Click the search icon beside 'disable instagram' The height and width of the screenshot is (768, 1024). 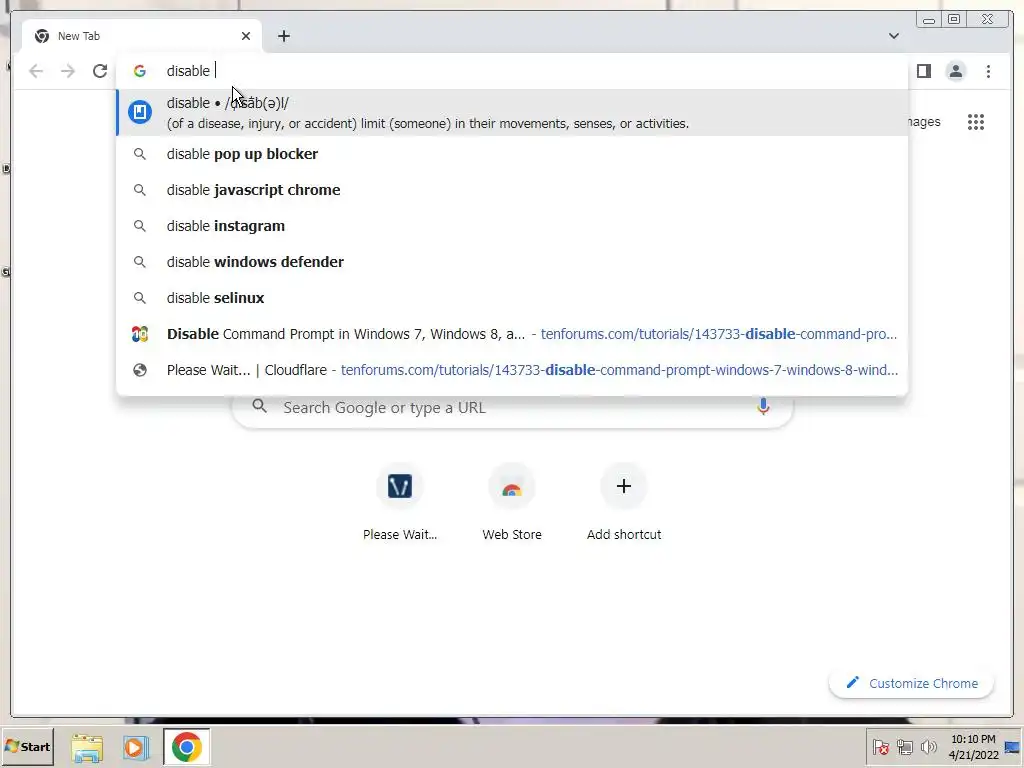click(140, 226)
